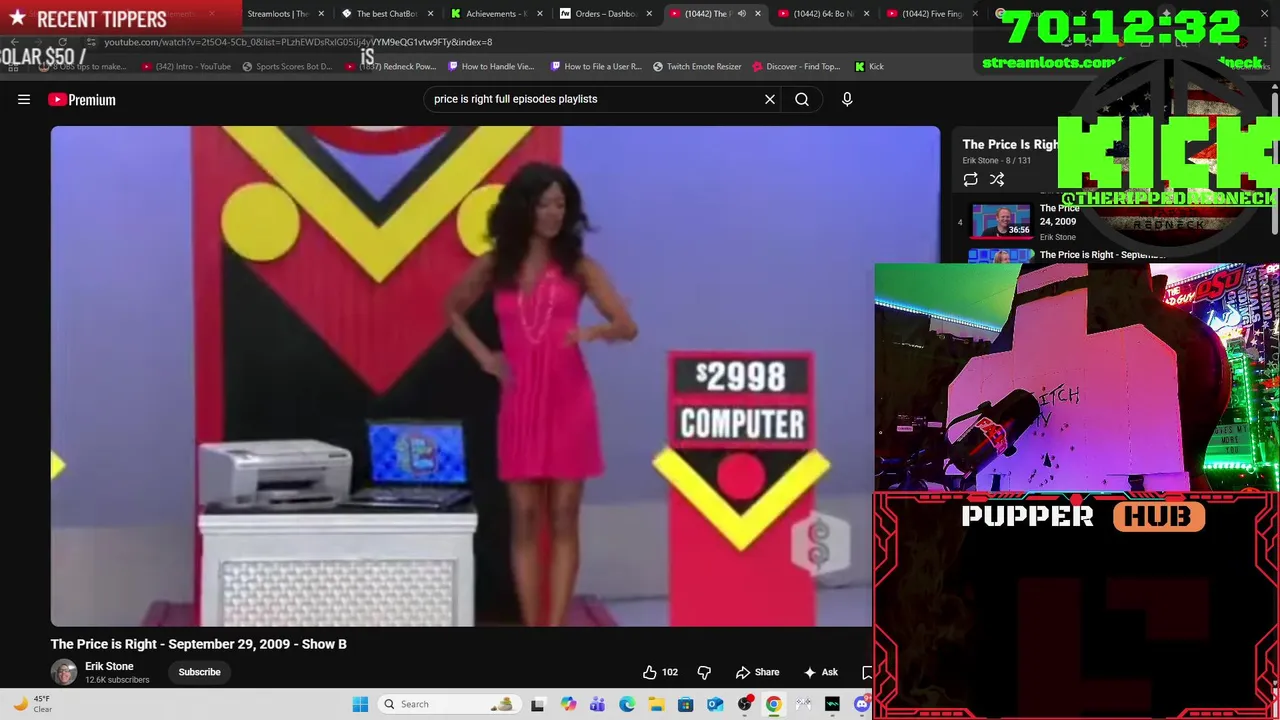
Task: Open File Explorer from taskbar
Action: 656,704
